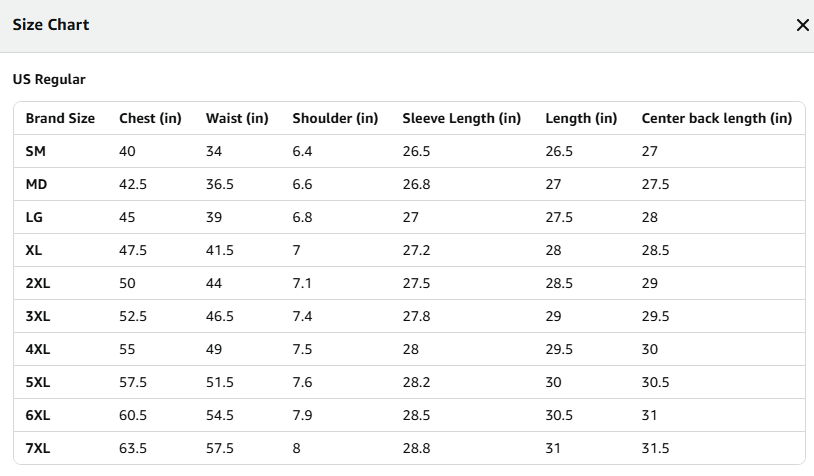Select the 4XL size row label

(37, 349)
